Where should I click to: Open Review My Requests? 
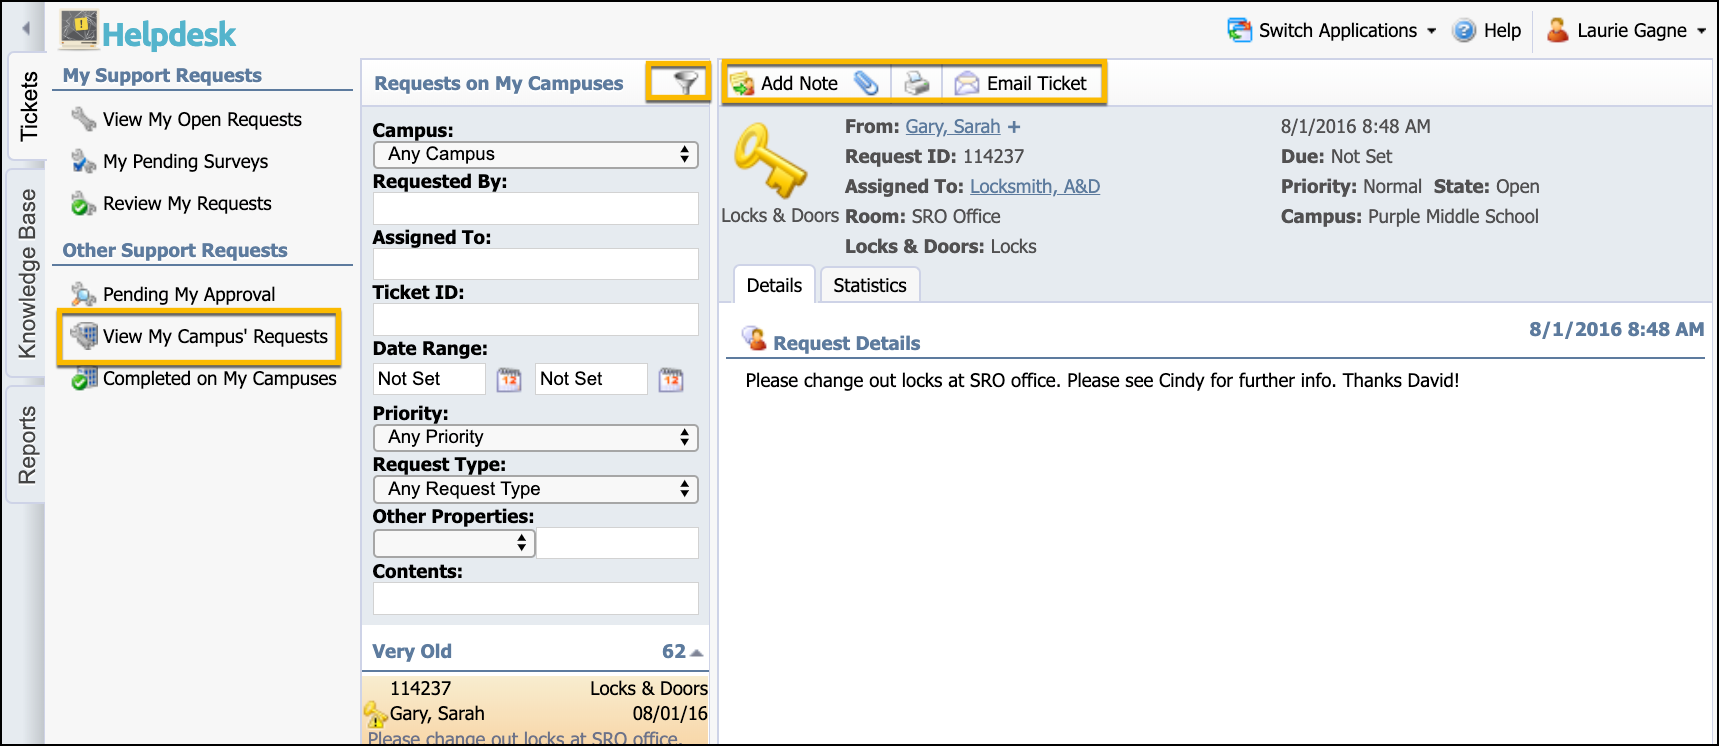tap(187, 203)
